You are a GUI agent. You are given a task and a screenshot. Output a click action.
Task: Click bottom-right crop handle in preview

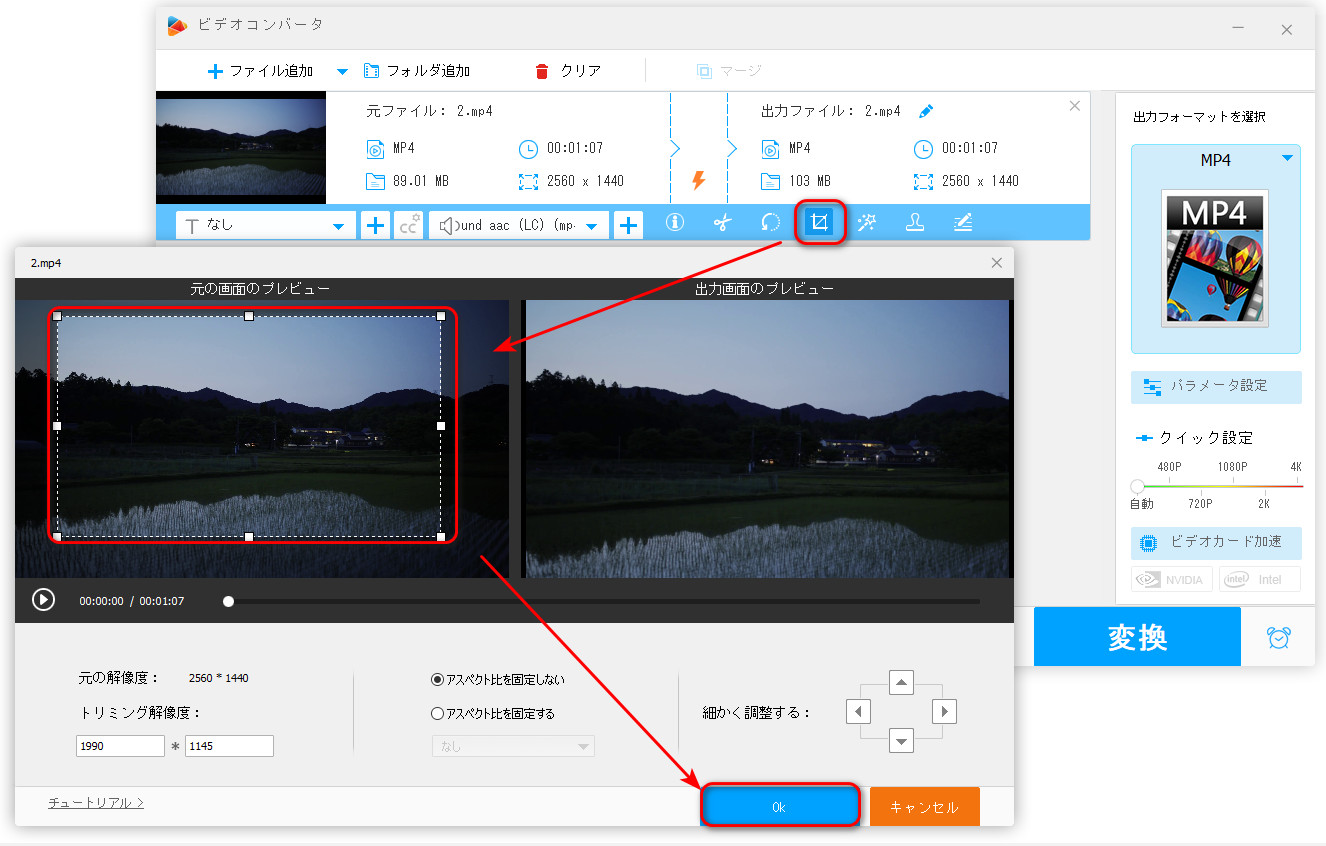(x=440, y=537)
